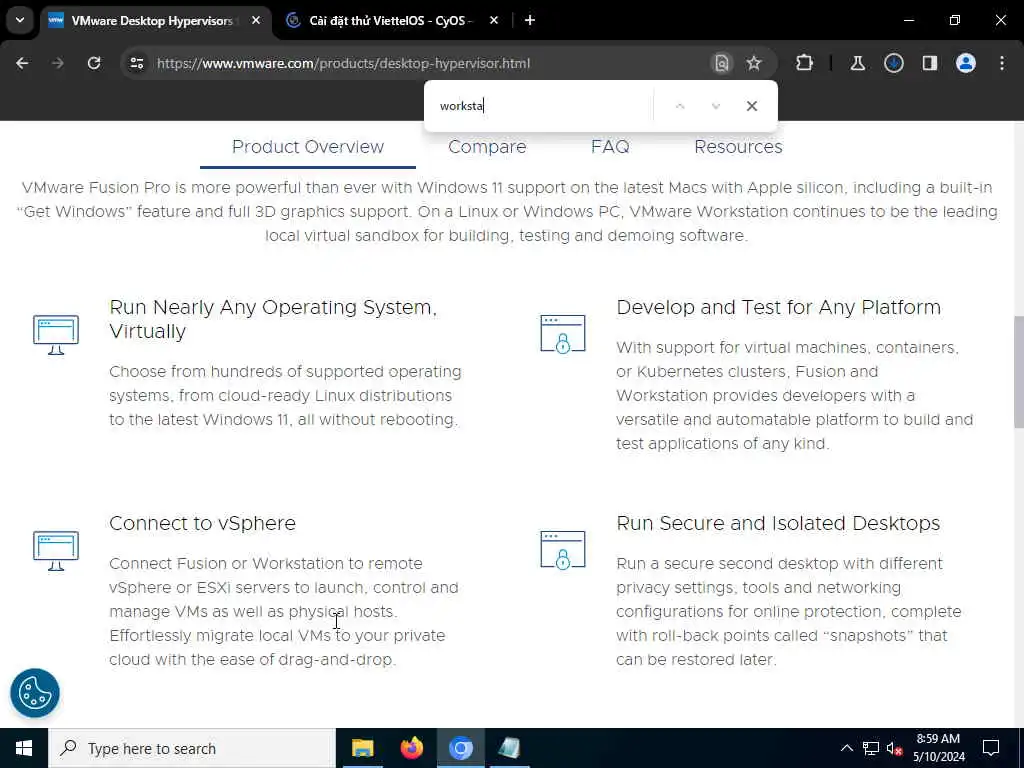The width and height of the screenshot is (1024, 768).
Task: Bookmark this page with the star icon
Action: point(754,63)
